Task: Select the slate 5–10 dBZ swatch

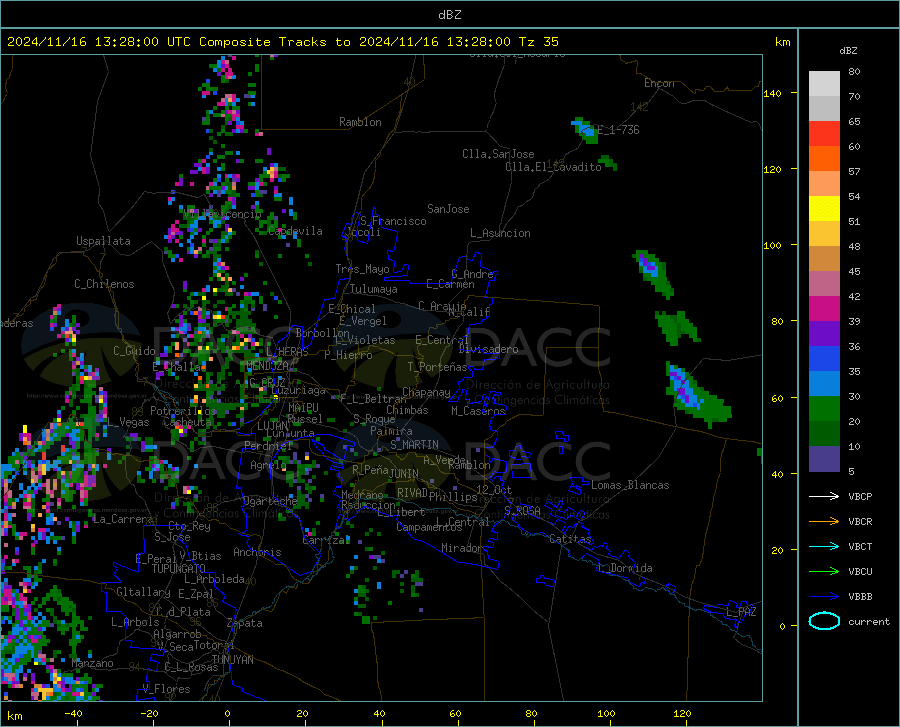Action: pyautogui.click(x=824, y=459)
